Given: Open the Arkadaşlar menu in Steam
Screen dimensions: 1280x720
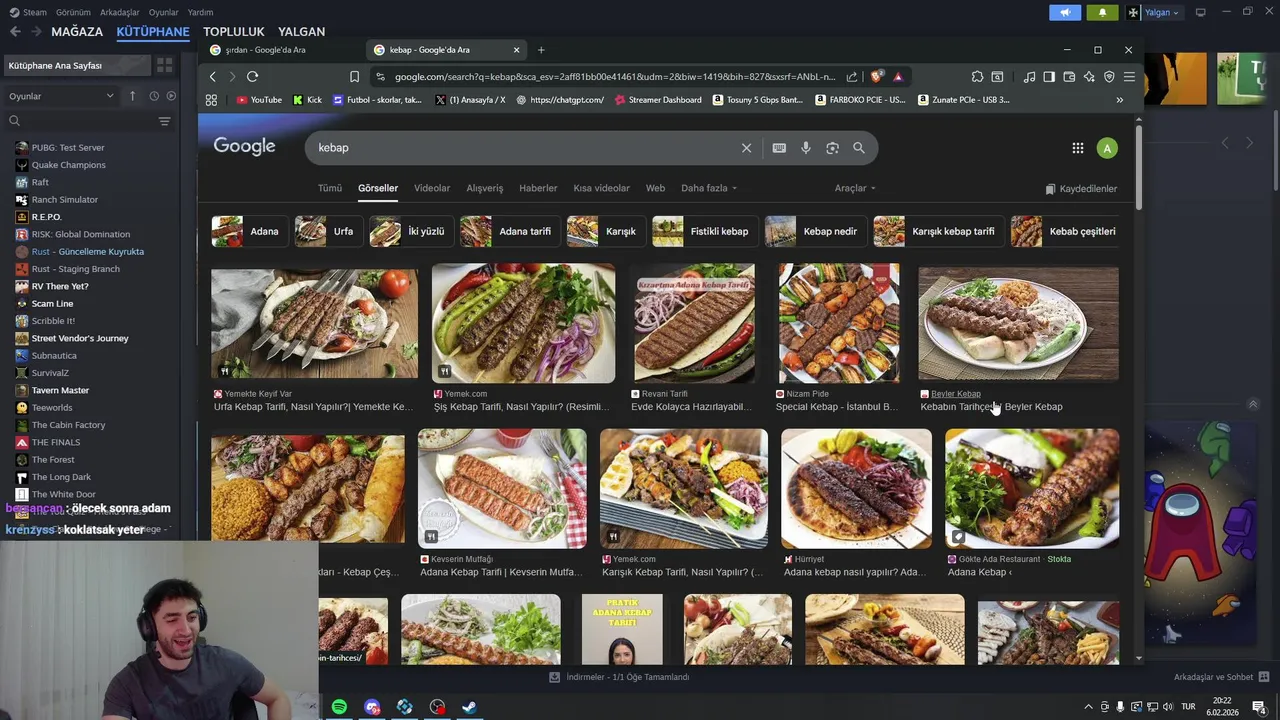Looking at the screenshot, I should pyautogui.click(x=120, y=12).
